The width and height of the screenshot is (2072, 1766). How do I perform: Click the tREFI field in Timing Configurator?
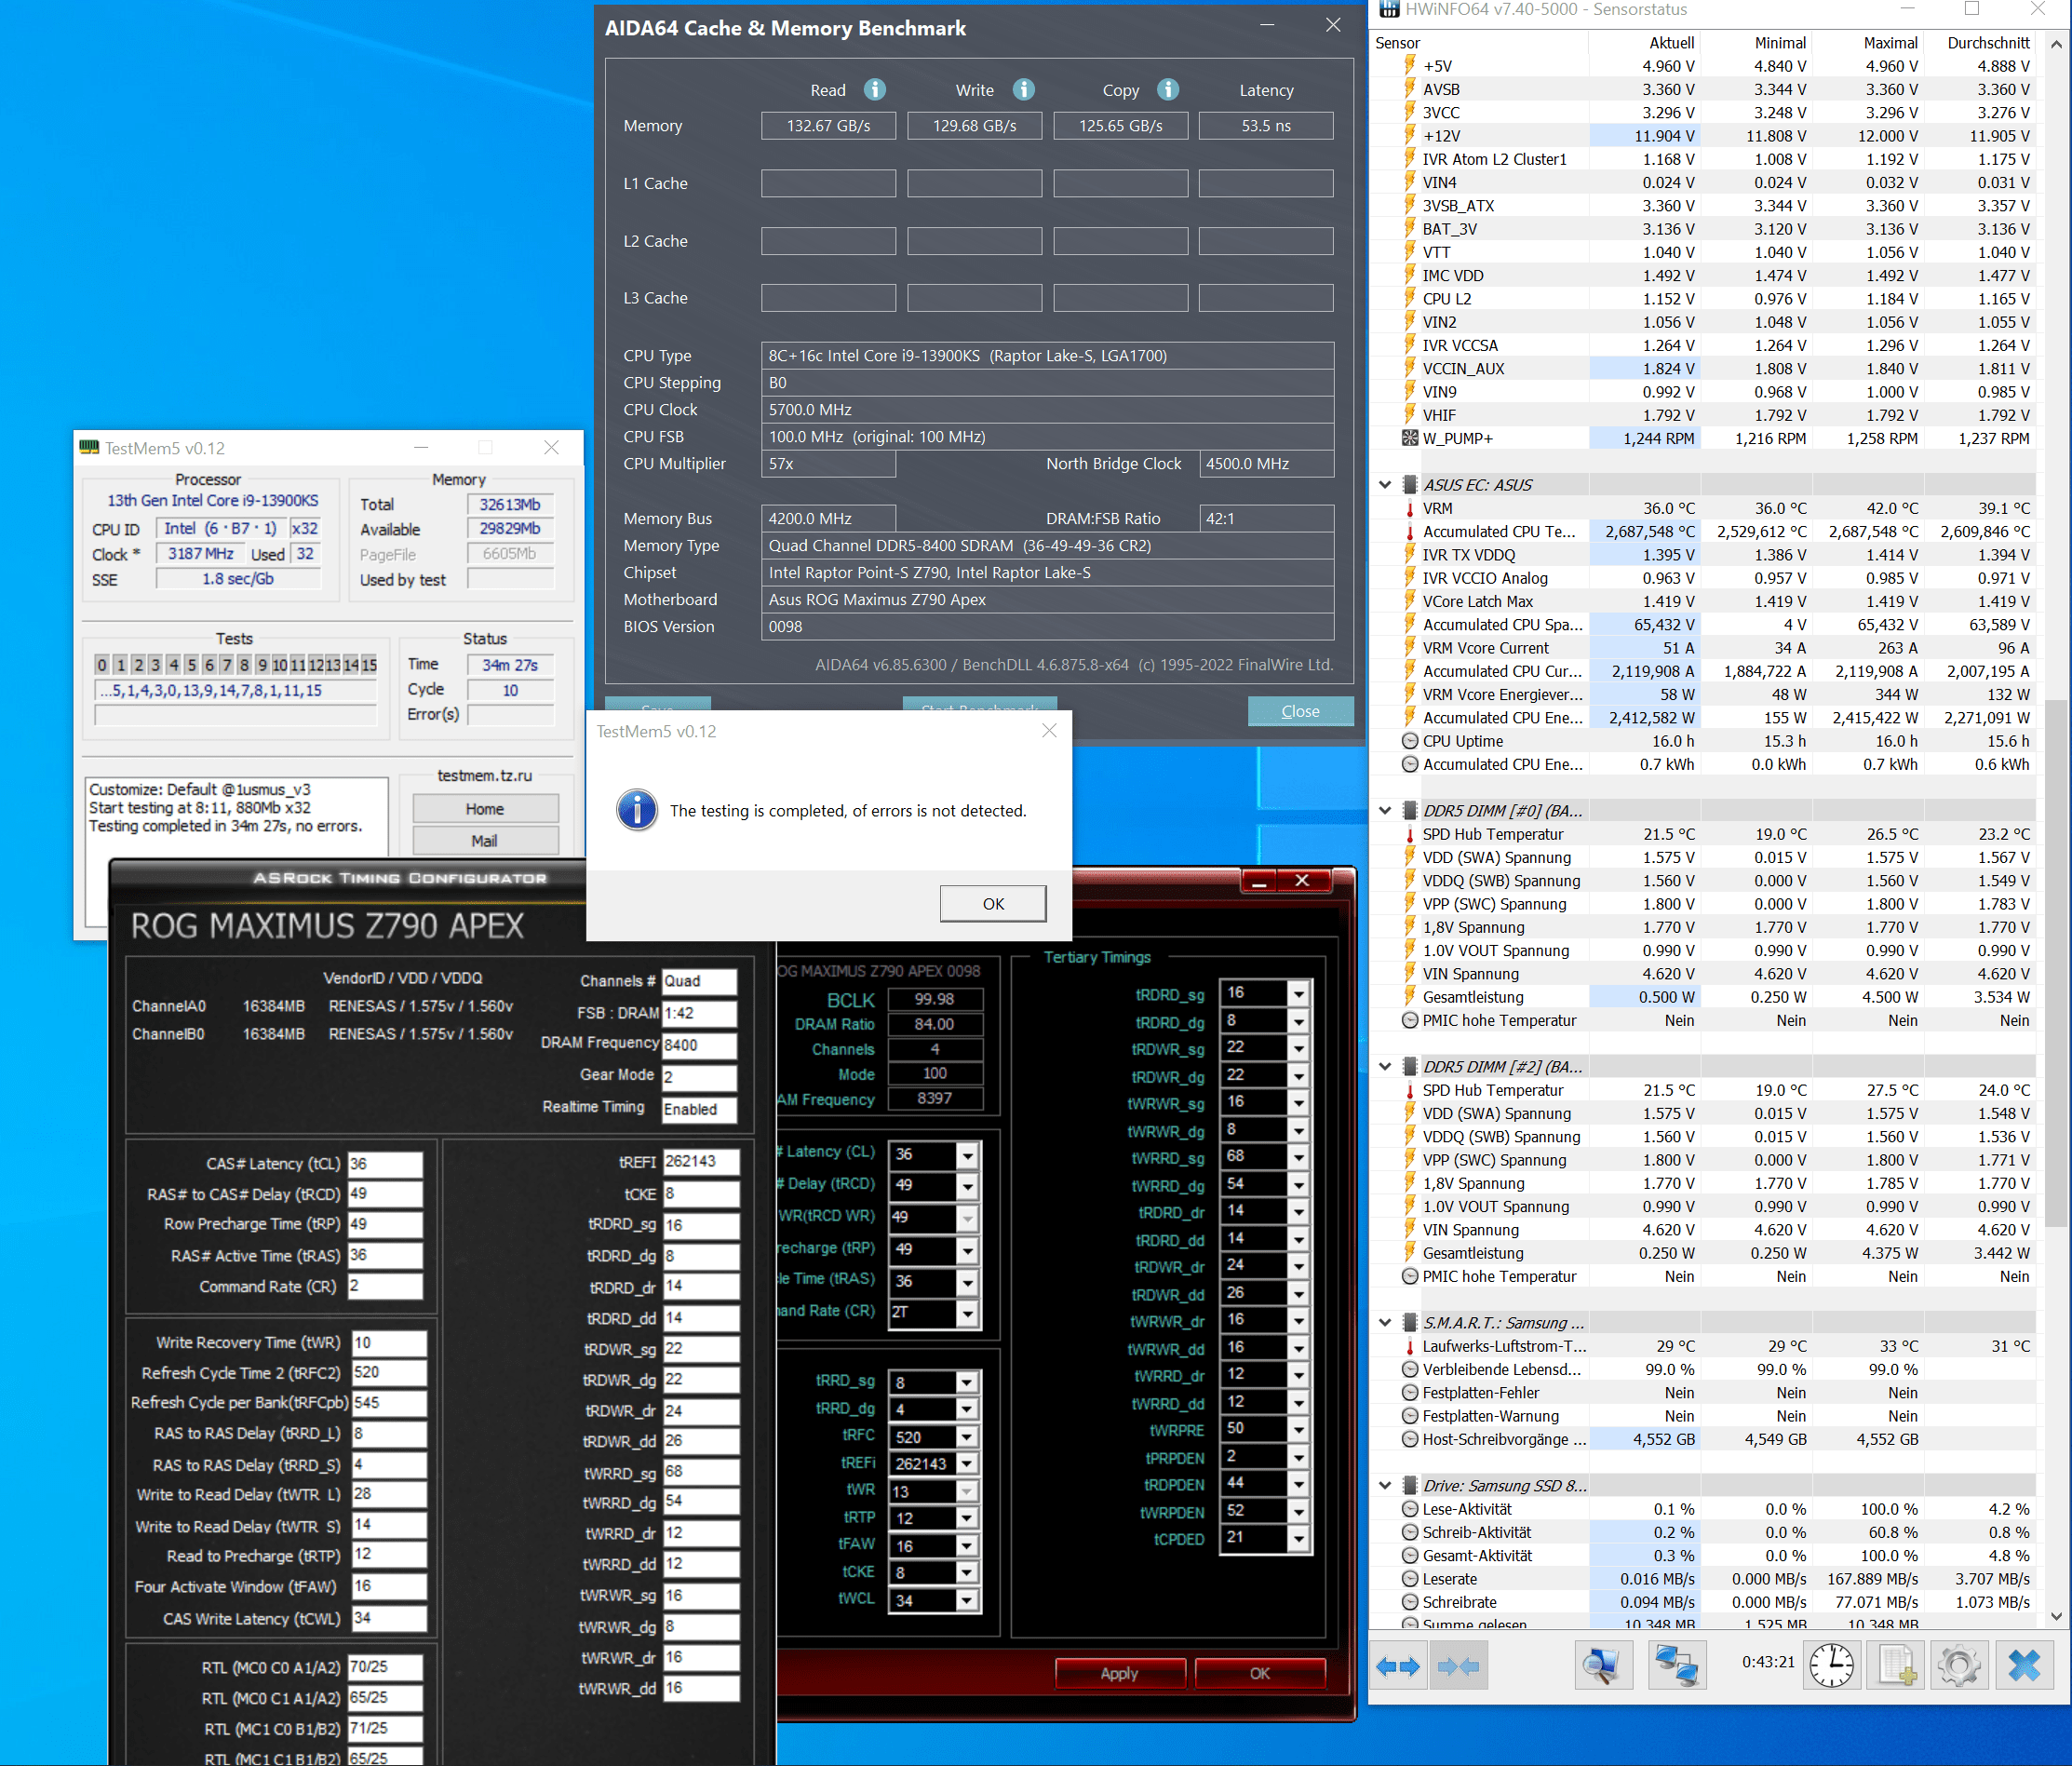pyautogui.click(x=700, y=1161)
